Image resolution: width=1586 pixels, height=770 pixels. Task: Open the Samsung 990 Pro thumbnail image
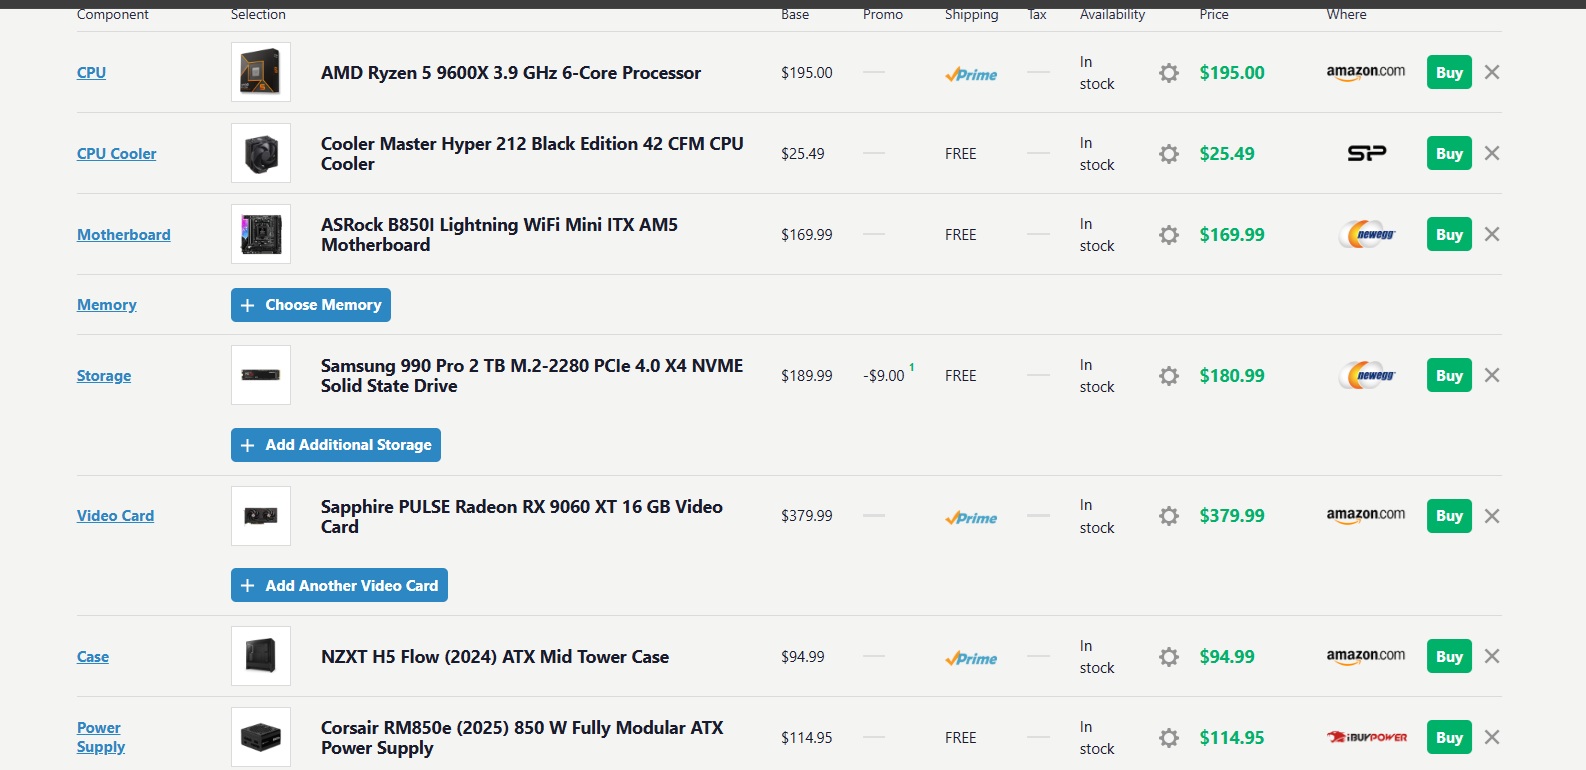tap(261, 375)
